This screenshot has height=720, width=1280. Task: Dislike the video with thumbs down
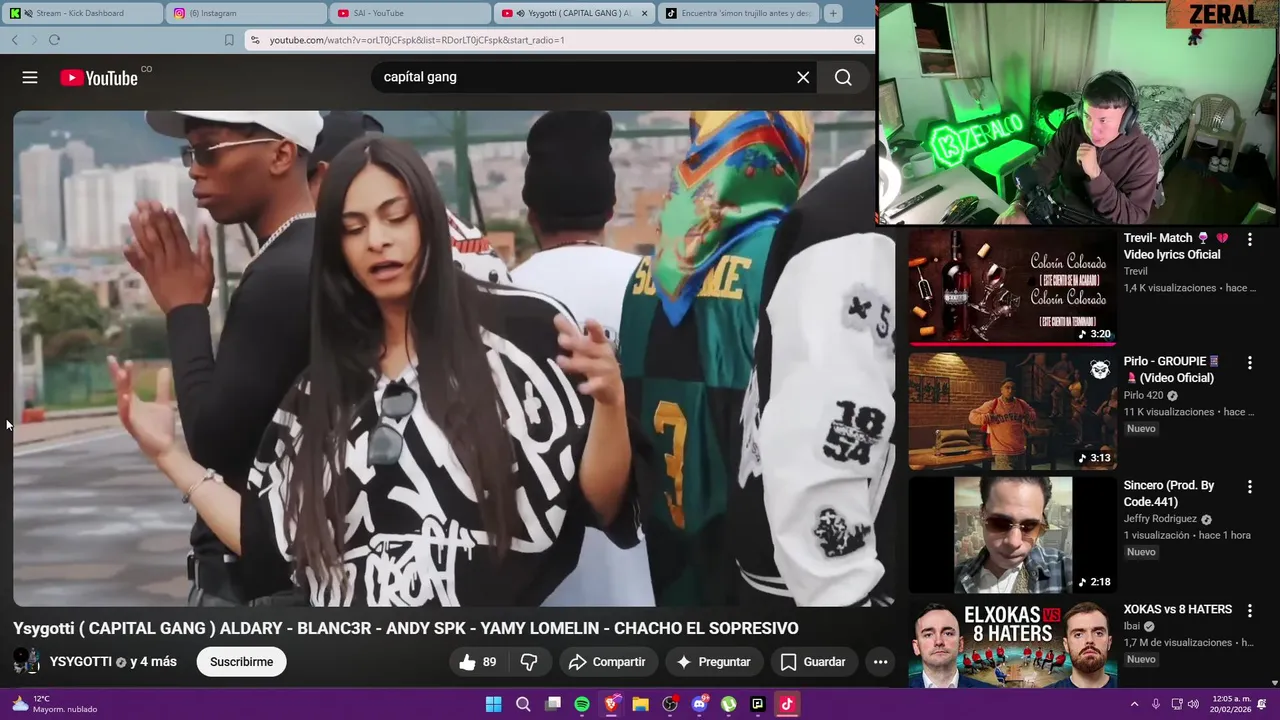pos(529,662)
